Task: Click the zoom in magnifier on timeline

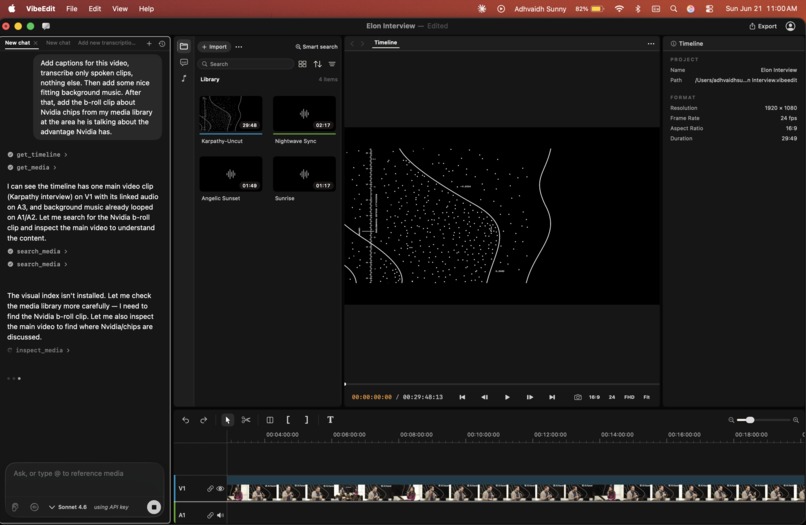Action: (796, 420)
